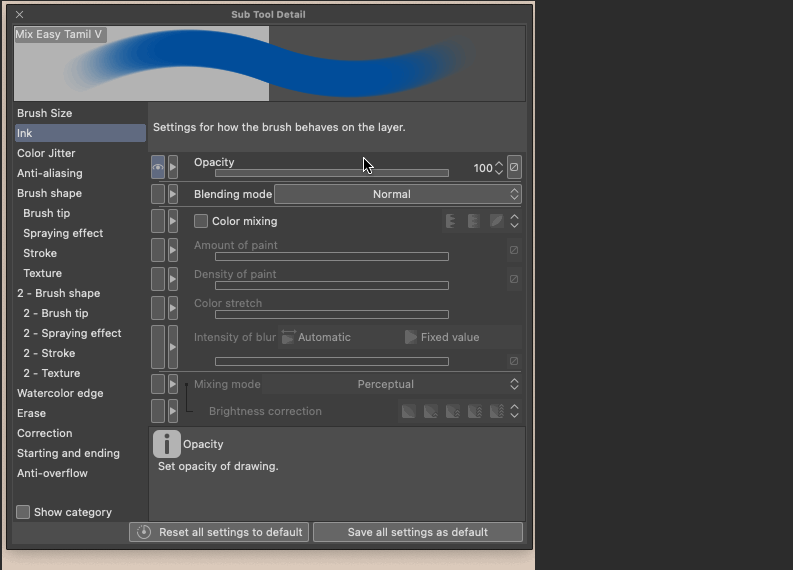793x570 pixels.
Task: Open the Brush Size category
Action: click(x=80, y=113)
